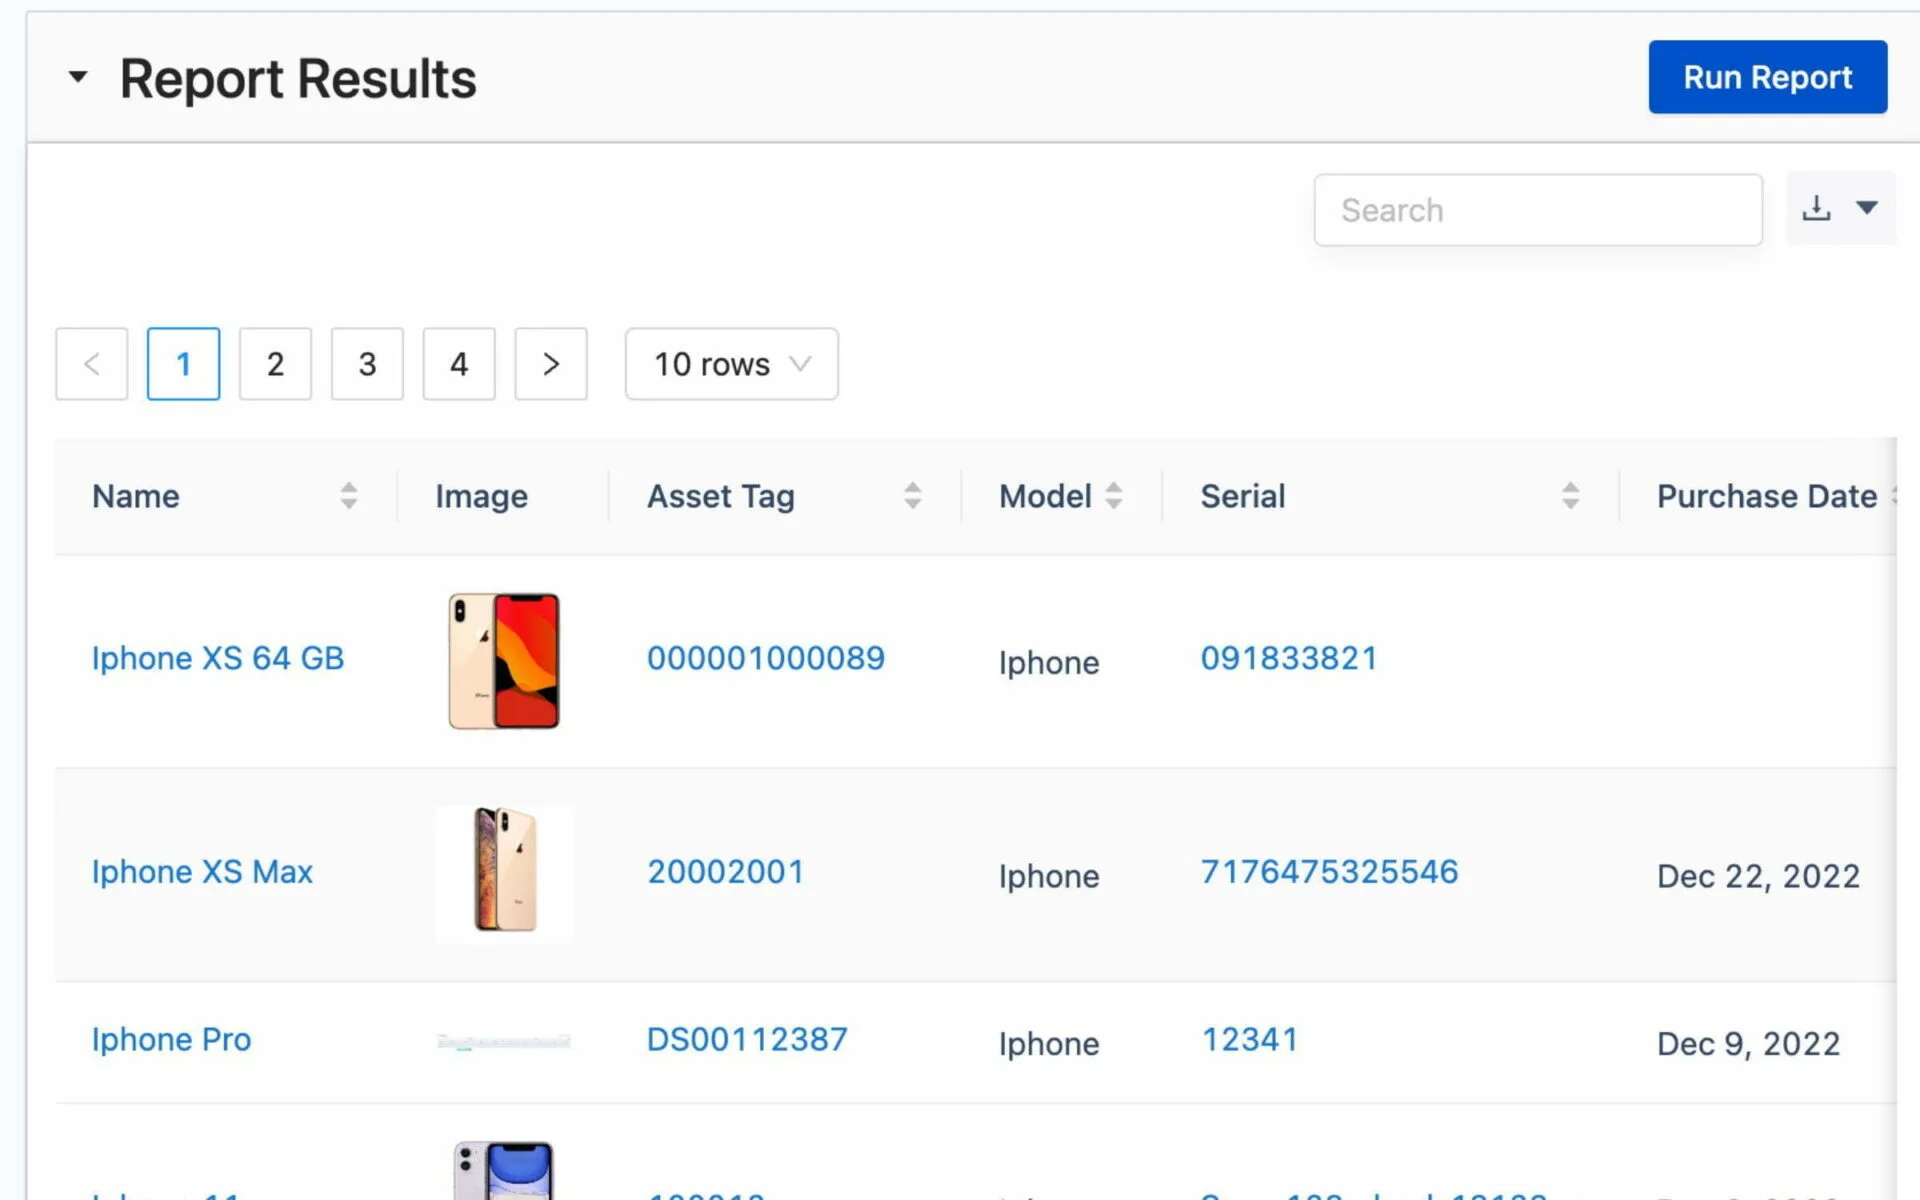Open the 10 rows dropdown
The width and height of the screenshot is (1920, 1200).
pos(732,364)
